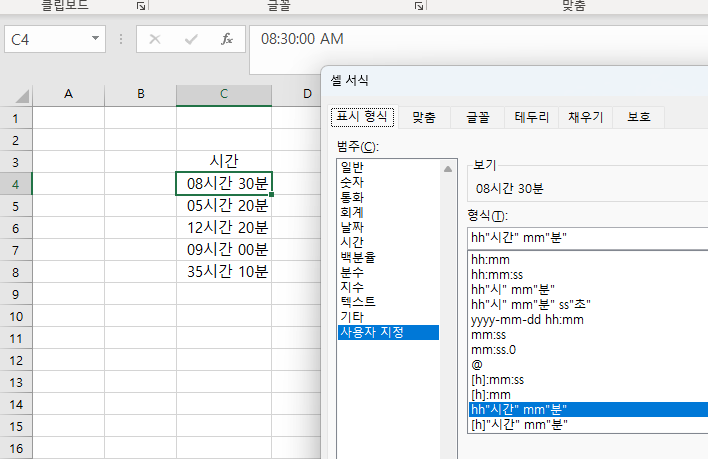Open the Name Box dropdown arrow
Image resolution: width=708 pixels, height=459 pixels.
pyautogui.click(x=95, y=39)
